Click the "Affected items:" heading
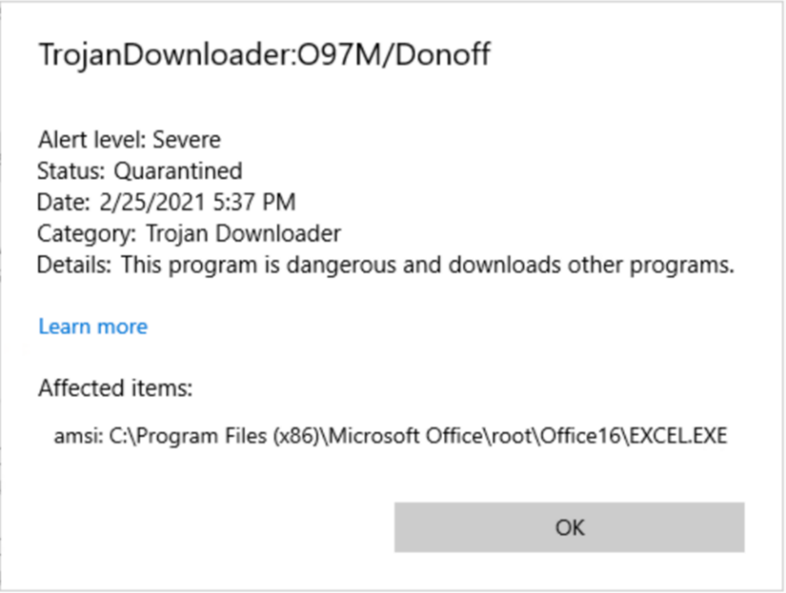Viewport: 786px width, 593px height. point(115,388)
